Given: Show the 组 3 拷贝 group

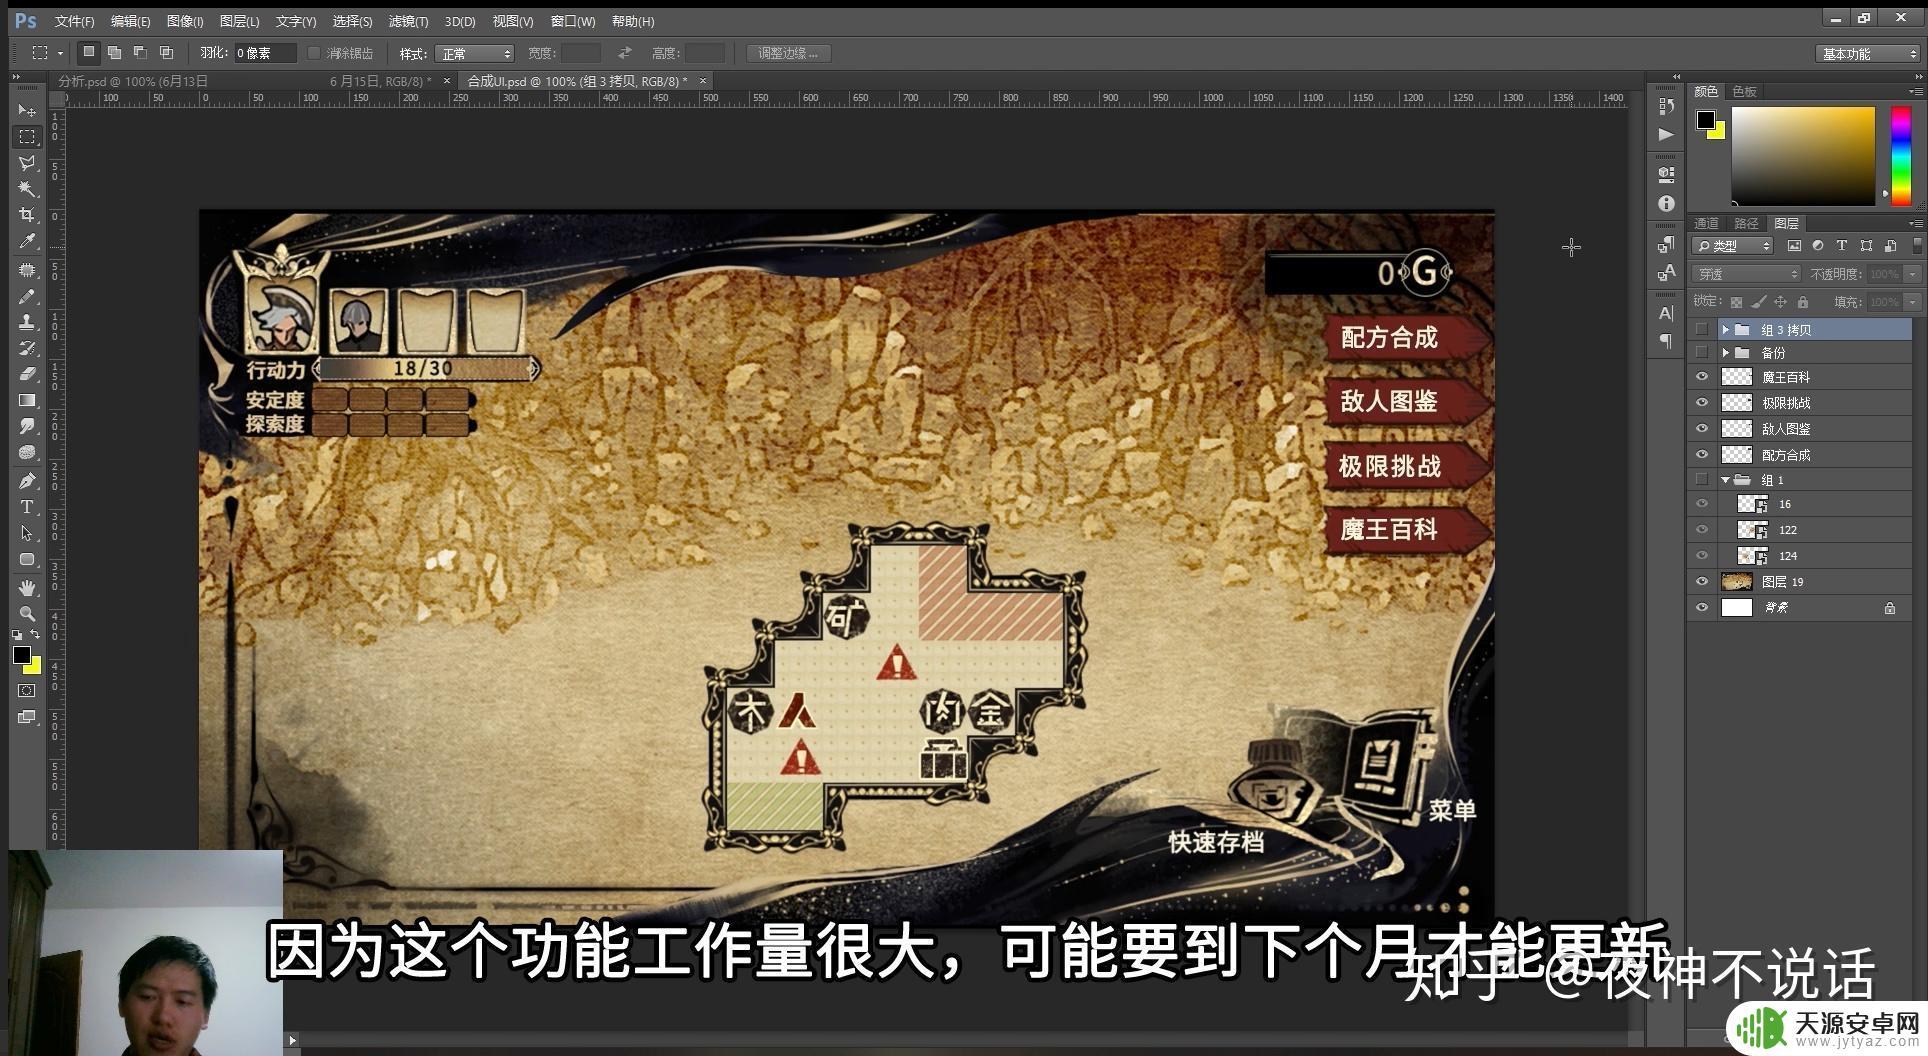Looking at the screenshot, I should point(1702,329).
